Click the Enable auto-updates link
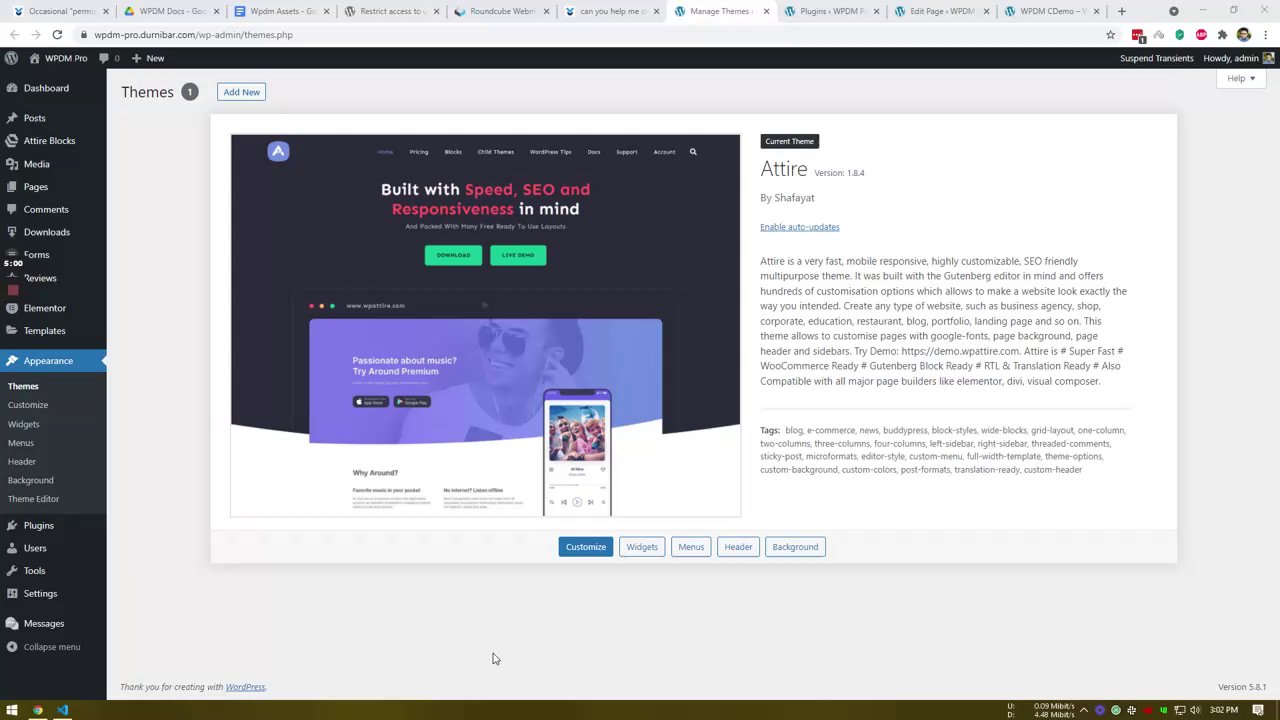The image size is (1280, 720). [800, 227]
